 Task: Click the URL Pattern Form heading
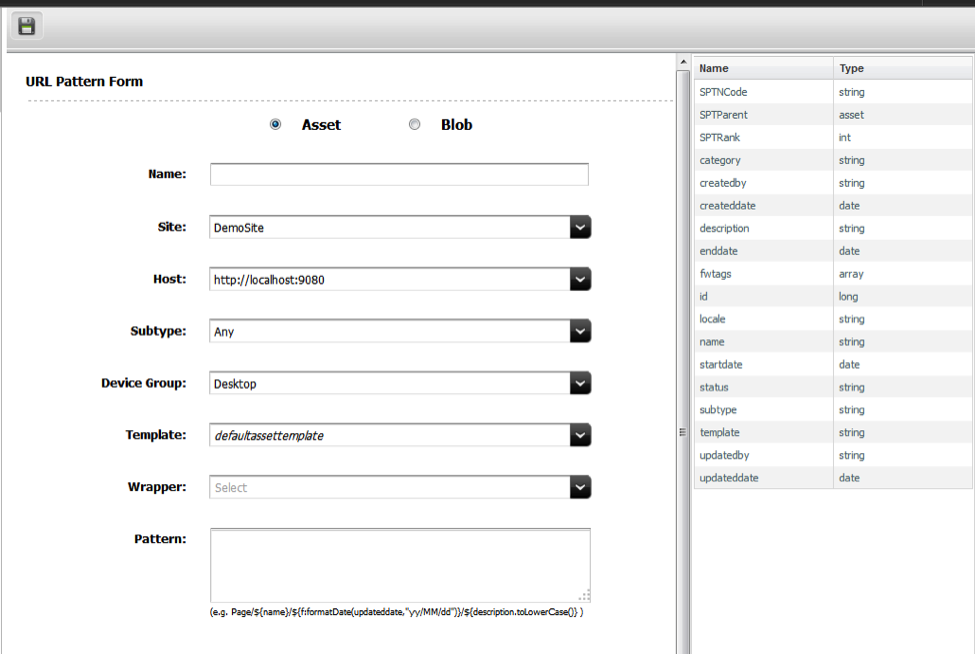point(84,81)
